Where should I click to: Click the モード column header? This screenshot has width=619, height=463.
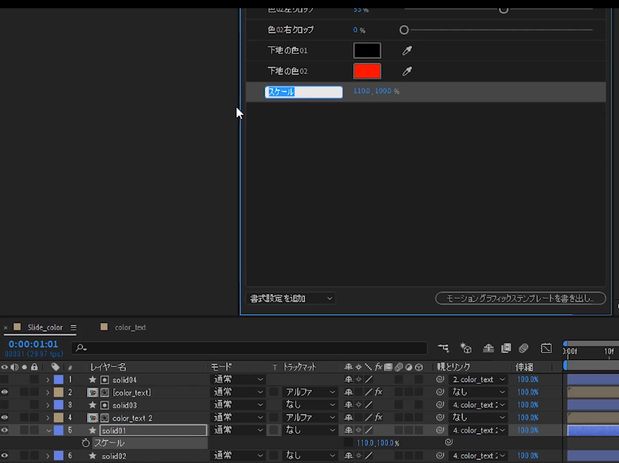(x=221, y=367)
